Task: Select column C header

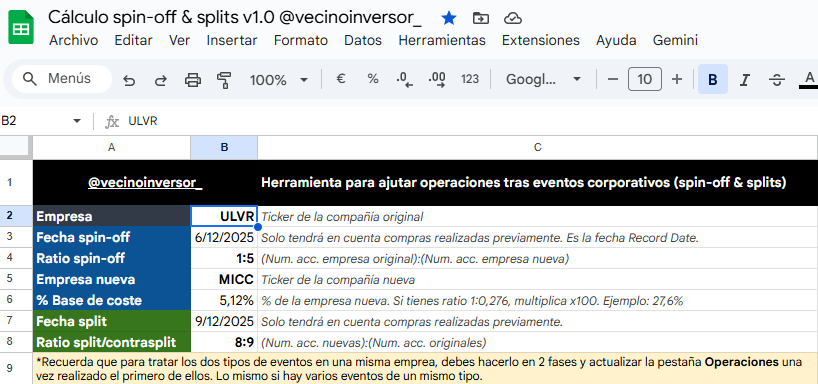Action: (x=538, y=148)
